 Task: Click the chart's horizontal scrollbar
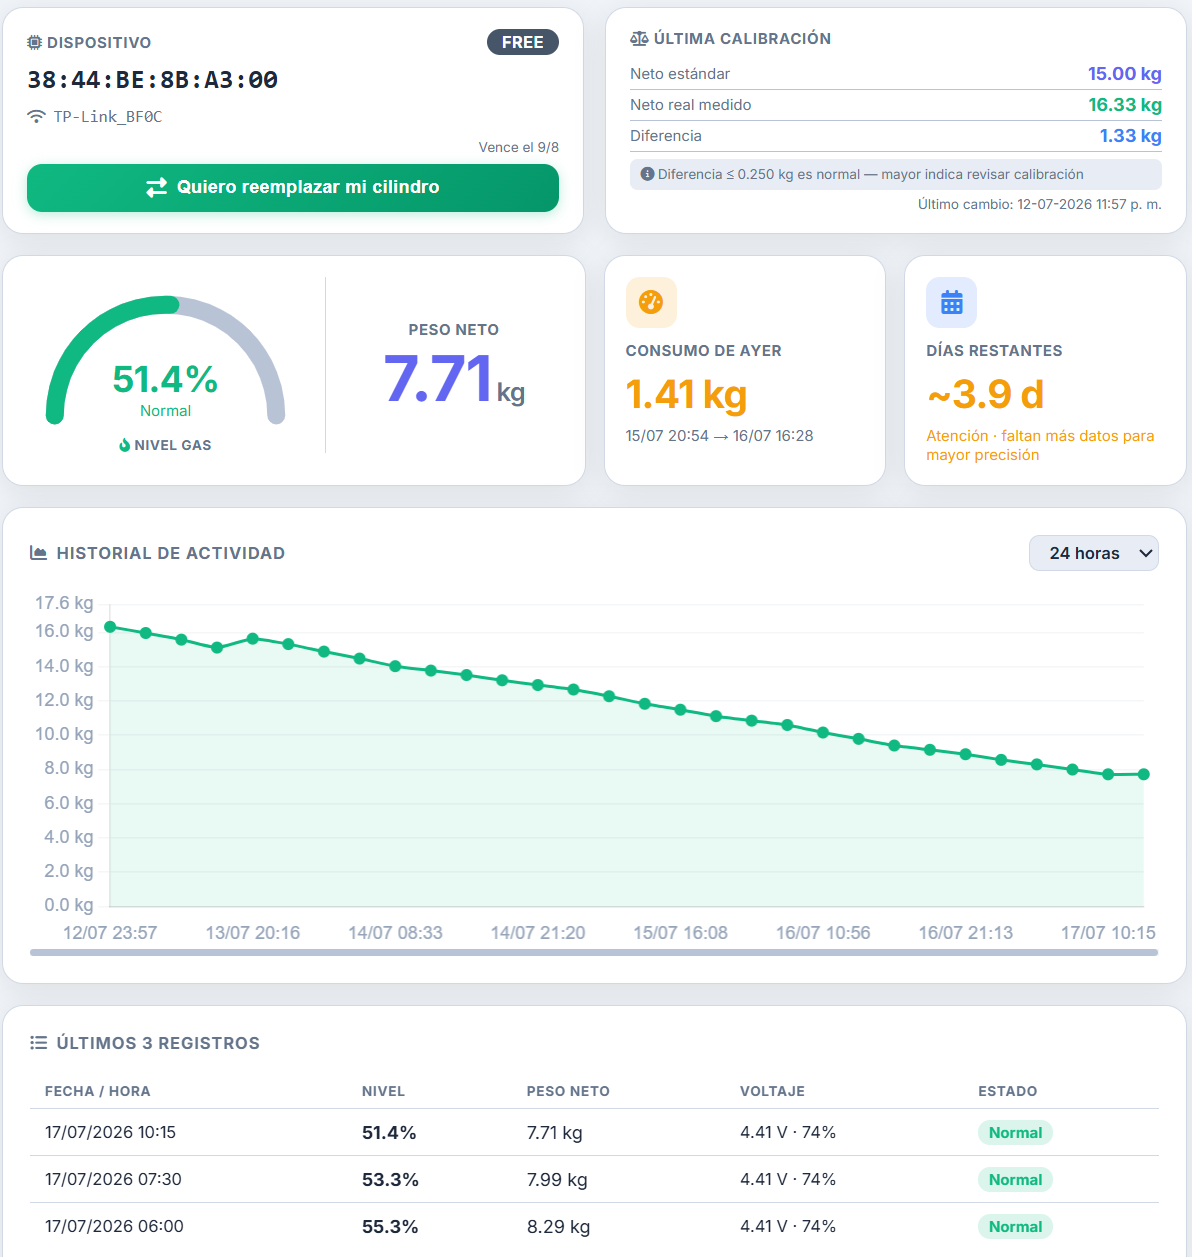point(594,953)
